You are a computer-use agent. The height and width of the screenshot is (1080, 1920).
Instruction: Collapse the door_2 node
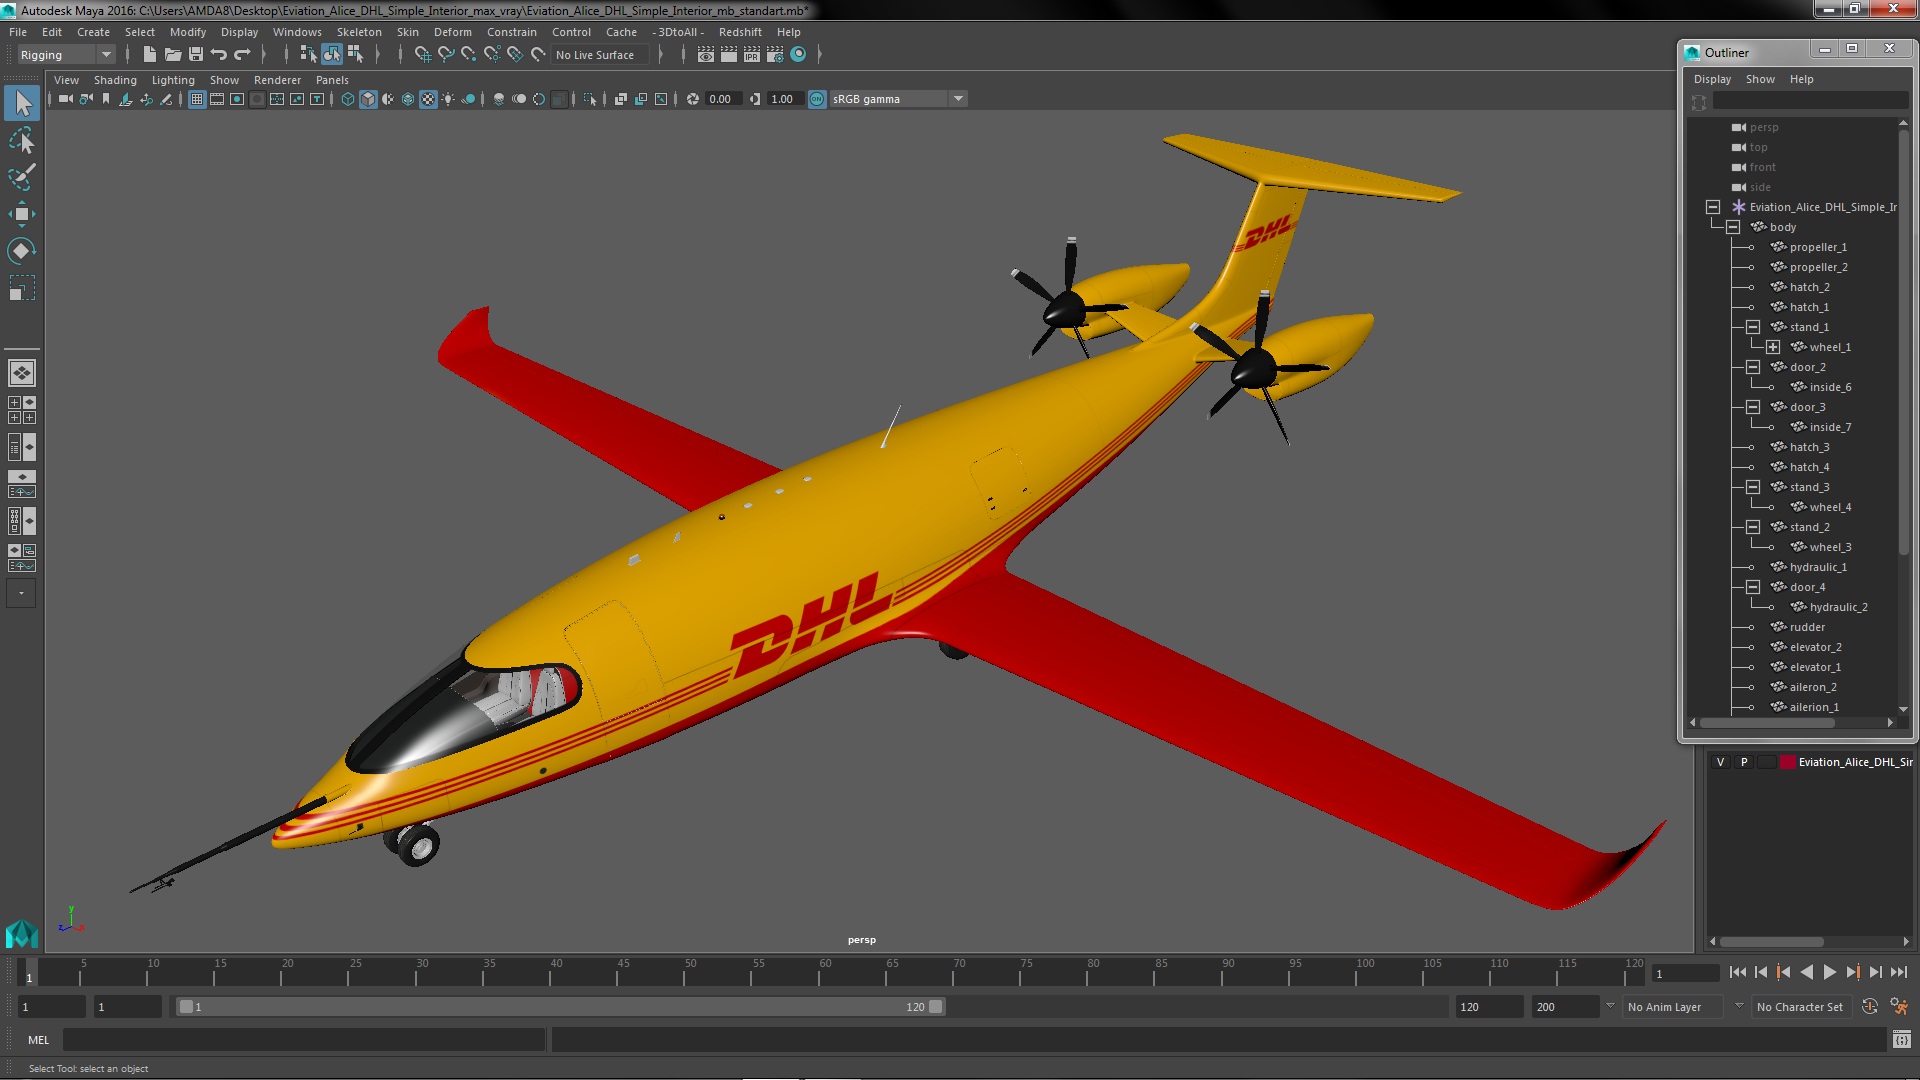click(1753, 367)
